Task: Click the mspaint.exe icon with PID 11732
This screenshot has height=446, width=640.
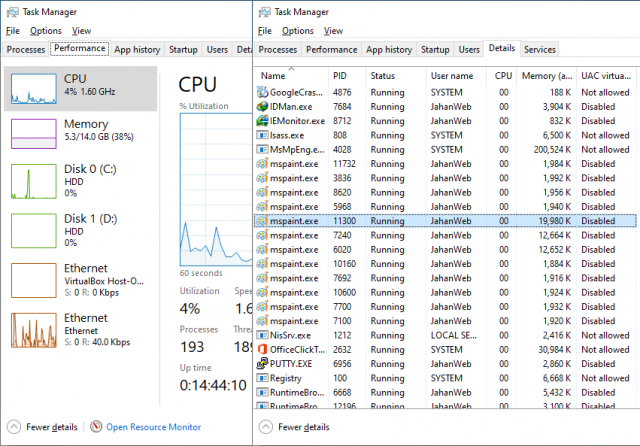Action: (262, 164)
